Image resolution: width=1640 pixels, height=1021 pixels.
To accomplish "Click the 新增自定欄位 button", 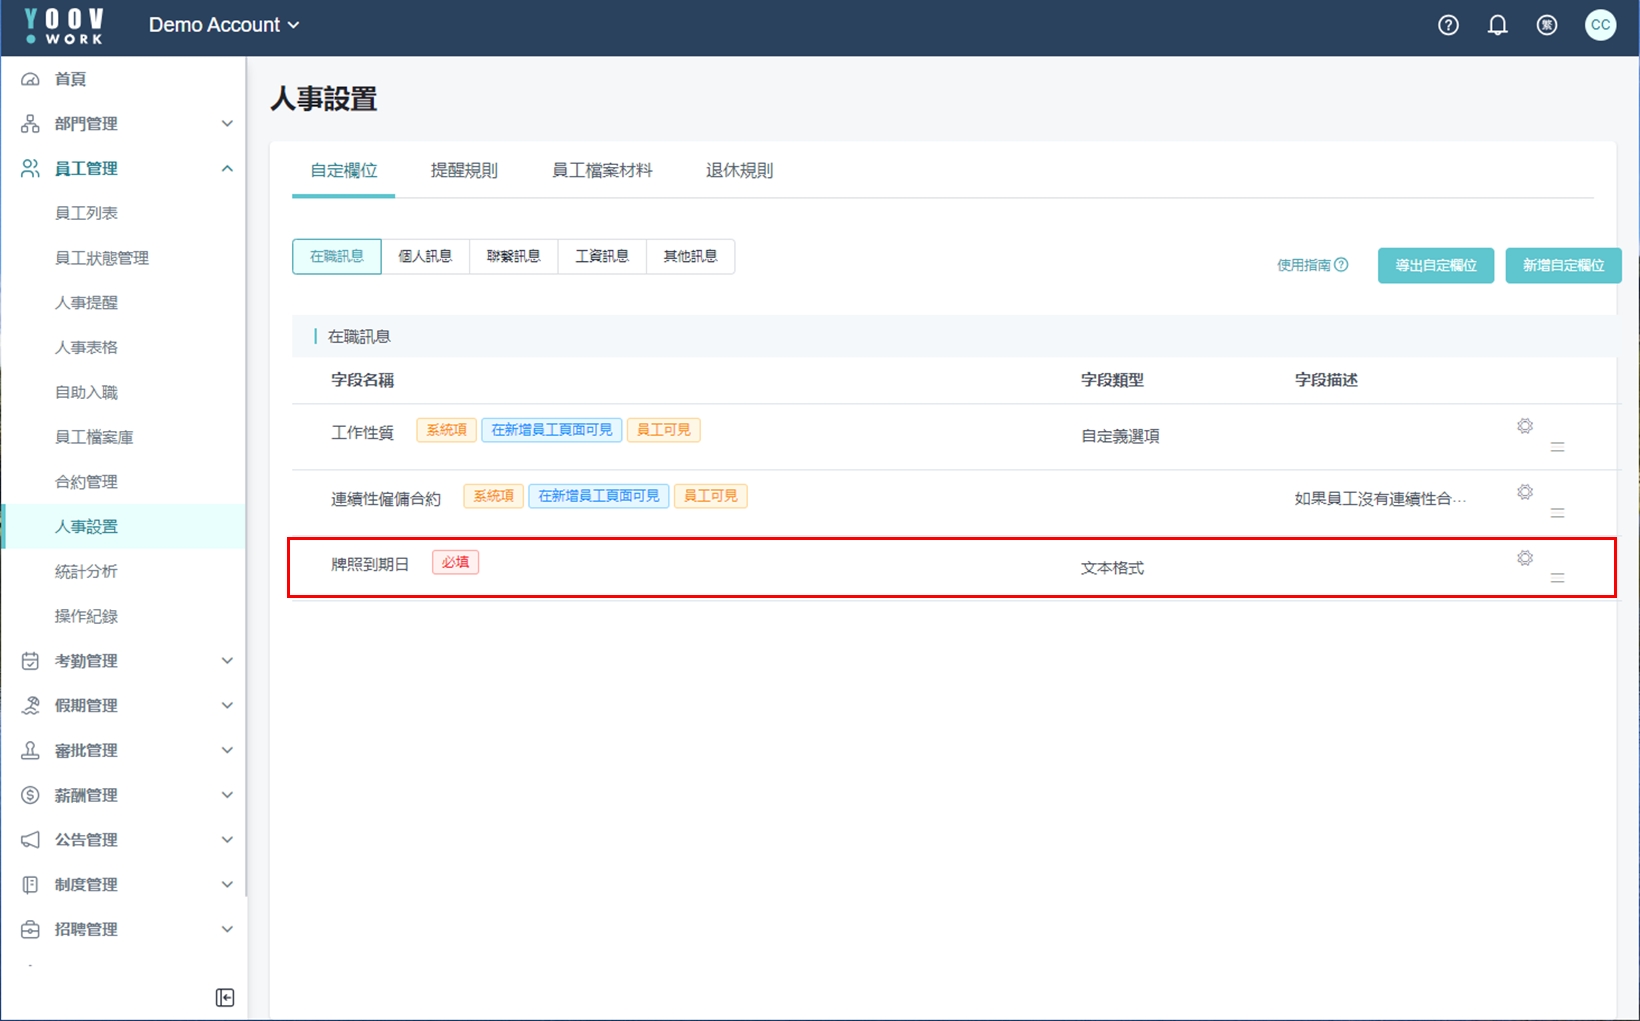I will (1563, 265).
